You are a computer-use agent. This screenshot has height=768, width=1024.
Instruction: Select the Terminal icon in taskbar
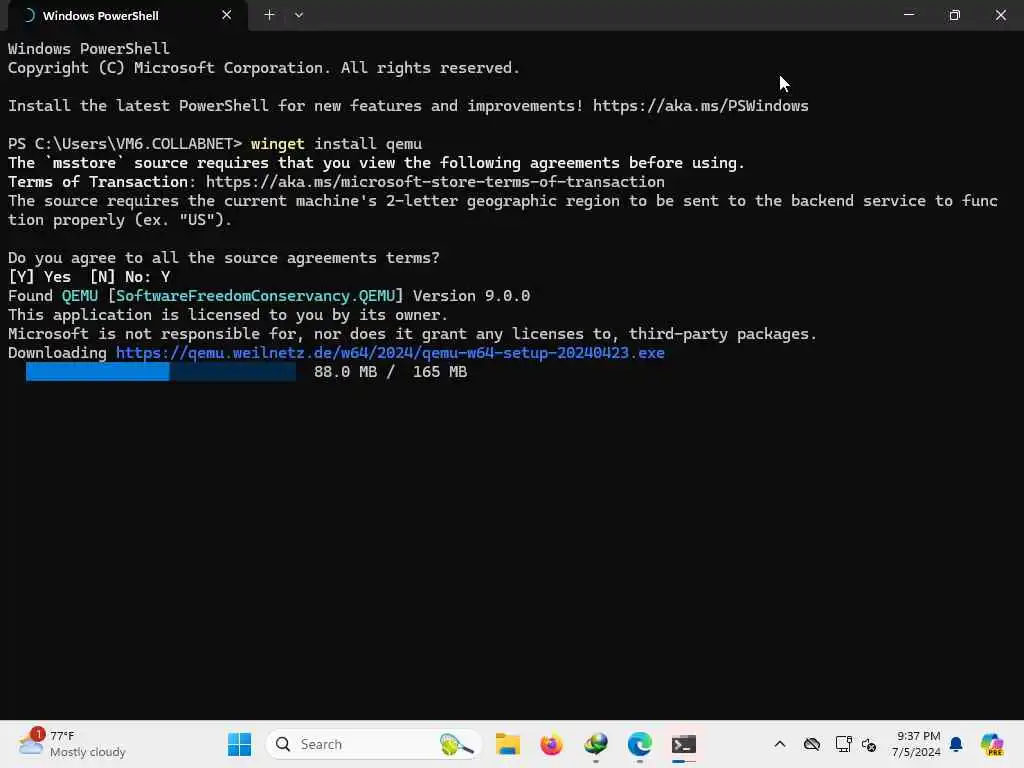coord(684,744)
